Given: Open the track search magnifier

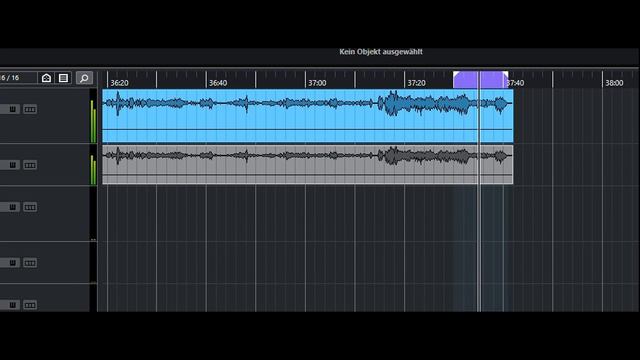Looking at the screenshot, I should click(84, 78).
